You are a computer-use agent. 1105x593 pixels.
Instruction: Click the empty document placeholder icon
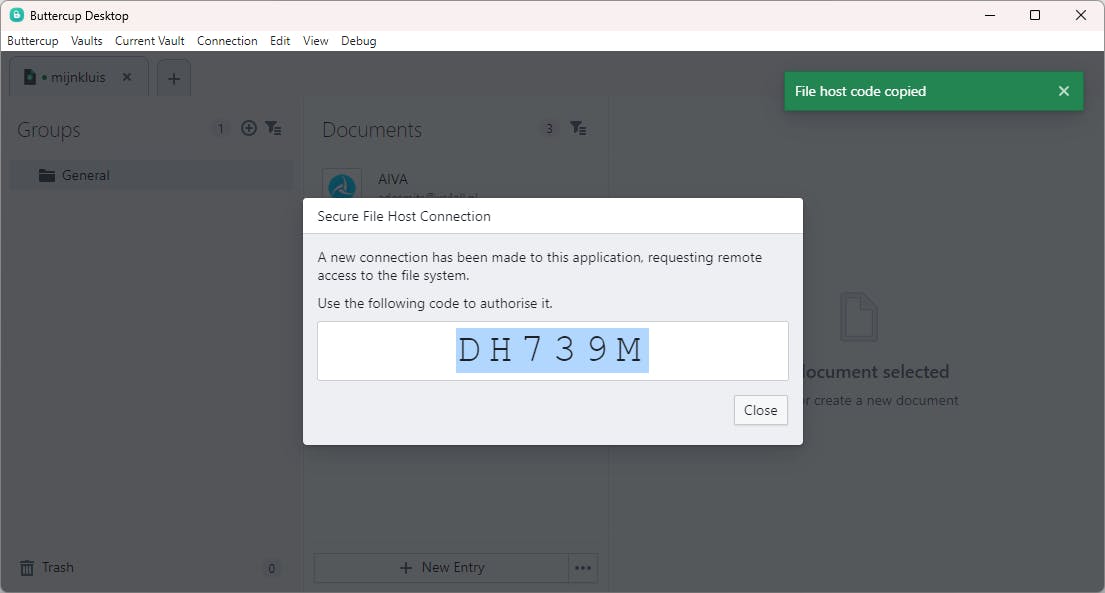[x=859, y=317]
